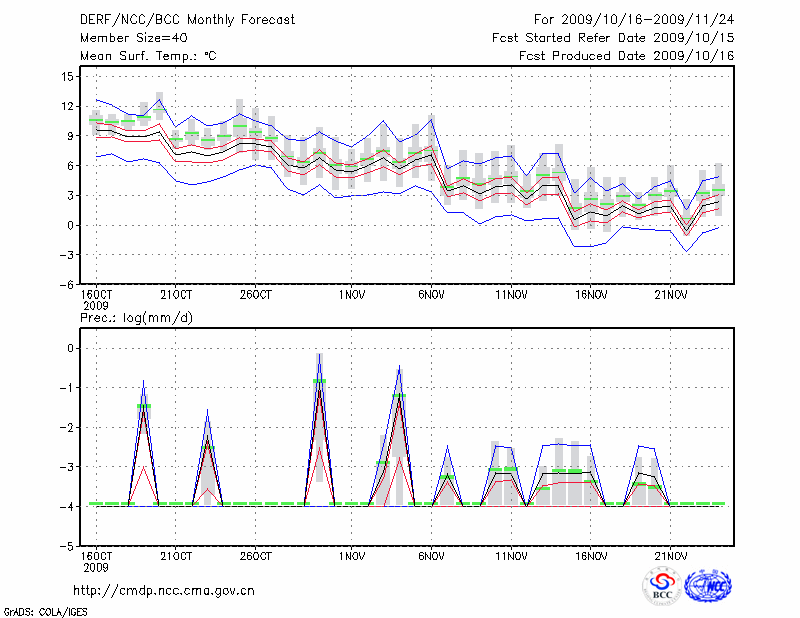800x618 pixels.
Task: Select 1NOV on the precipitation chart axis
Action: point(351,555)
